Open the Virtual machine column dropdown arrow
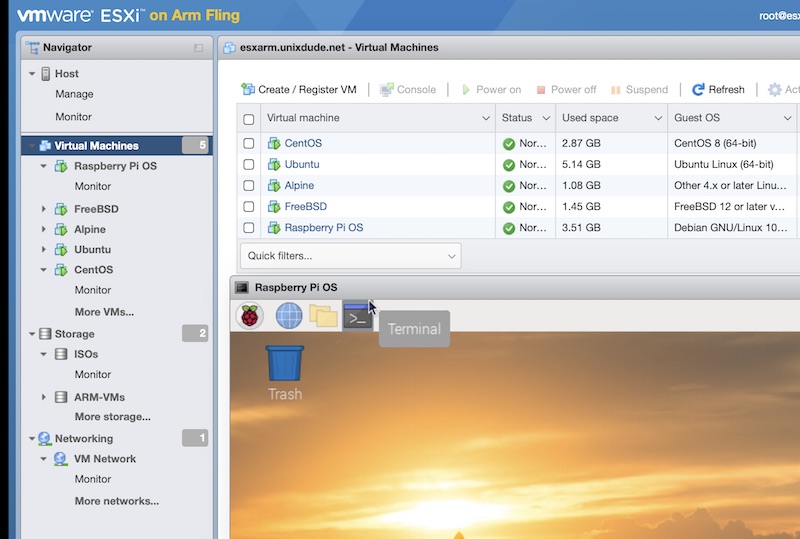Viewport: 800px width, 539px height. click(486, 118)
